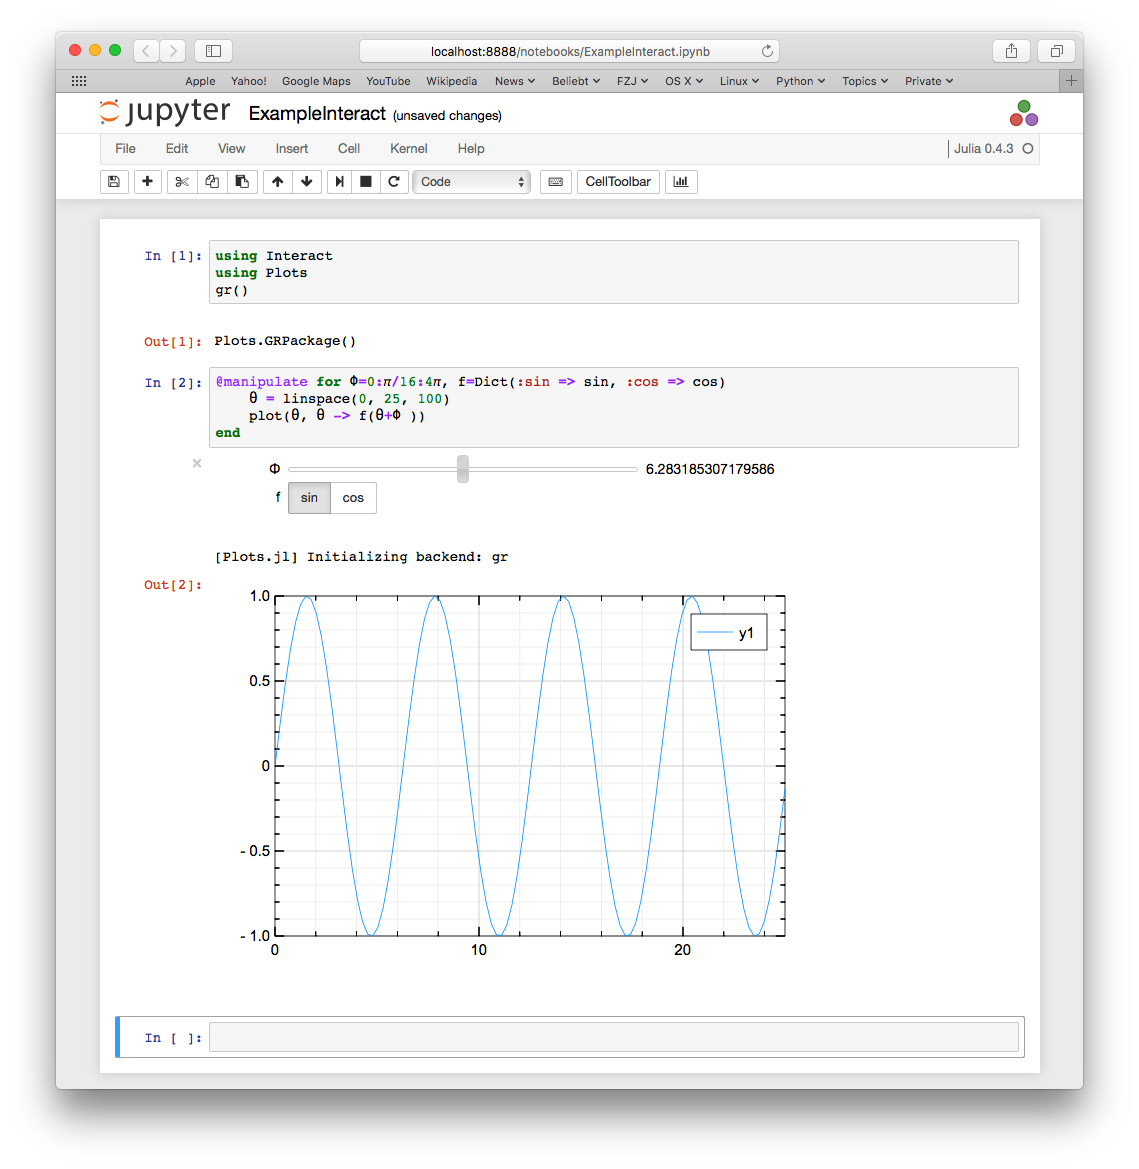Save the notebook with the floppy icon
The height and width of the screenshot is (1169, 1139).
[114, 182]
